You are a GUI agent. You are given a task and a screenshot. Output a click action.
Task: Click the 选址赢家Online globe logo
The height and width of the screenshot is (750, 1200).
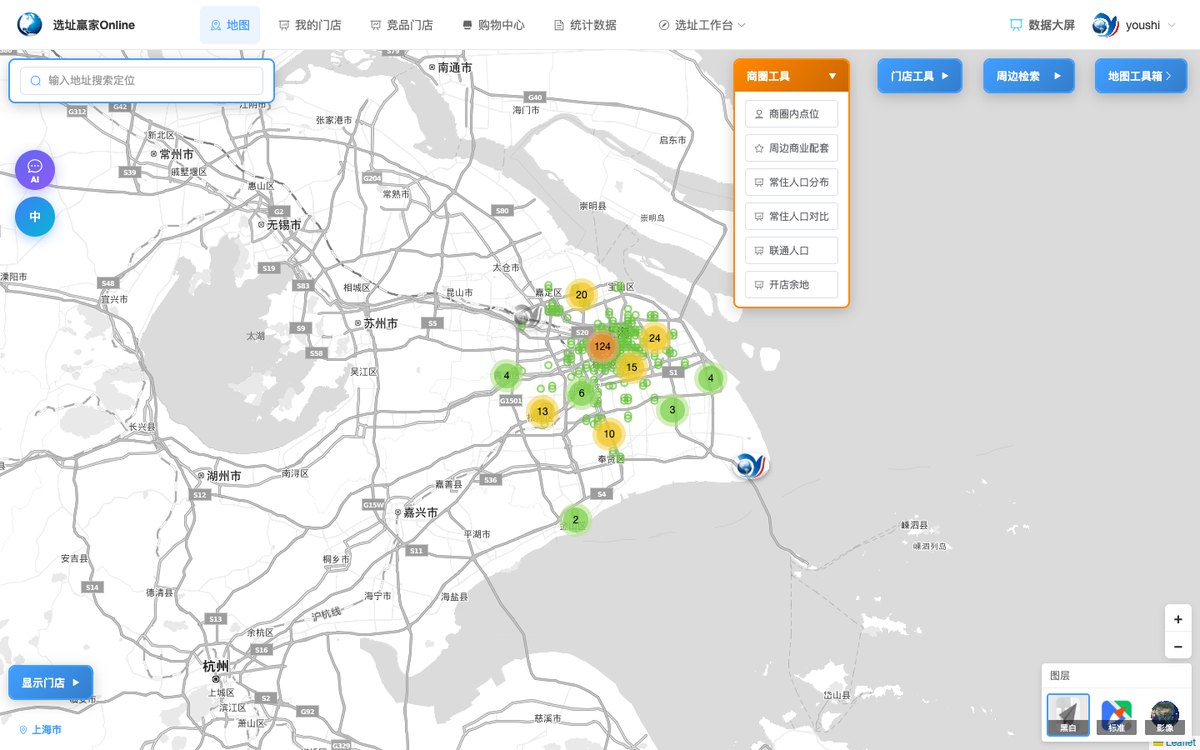coord(30,25)
